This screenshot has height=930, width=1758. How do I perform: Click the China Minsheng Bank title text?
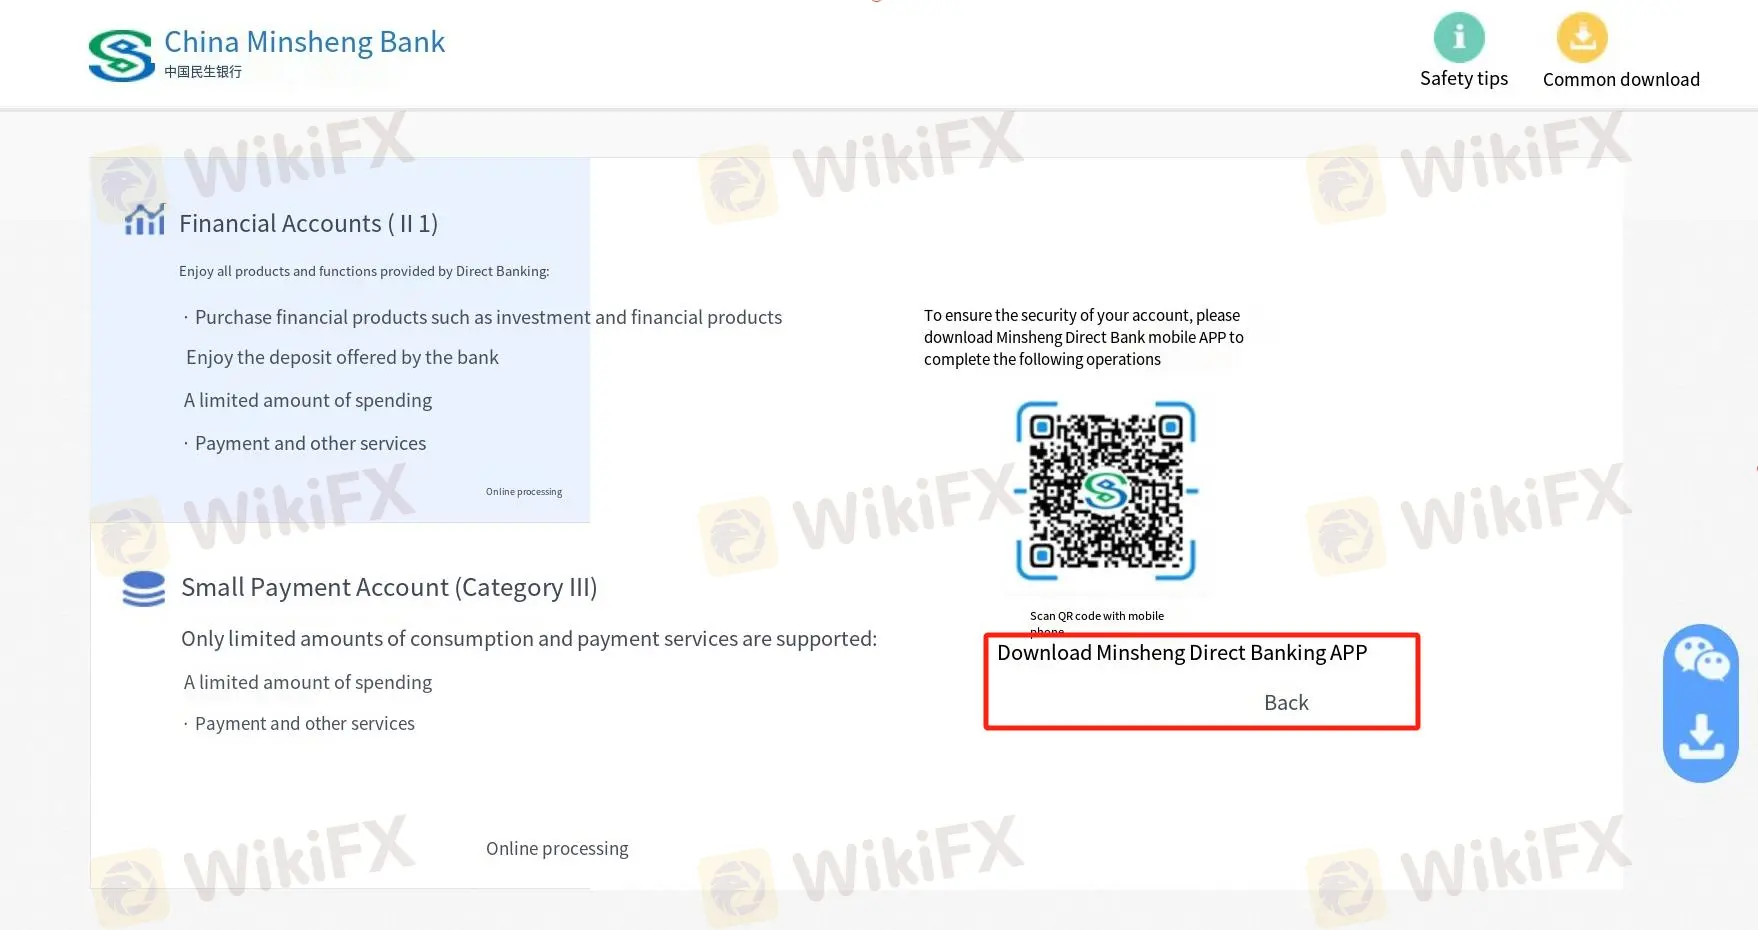[304, 42]
